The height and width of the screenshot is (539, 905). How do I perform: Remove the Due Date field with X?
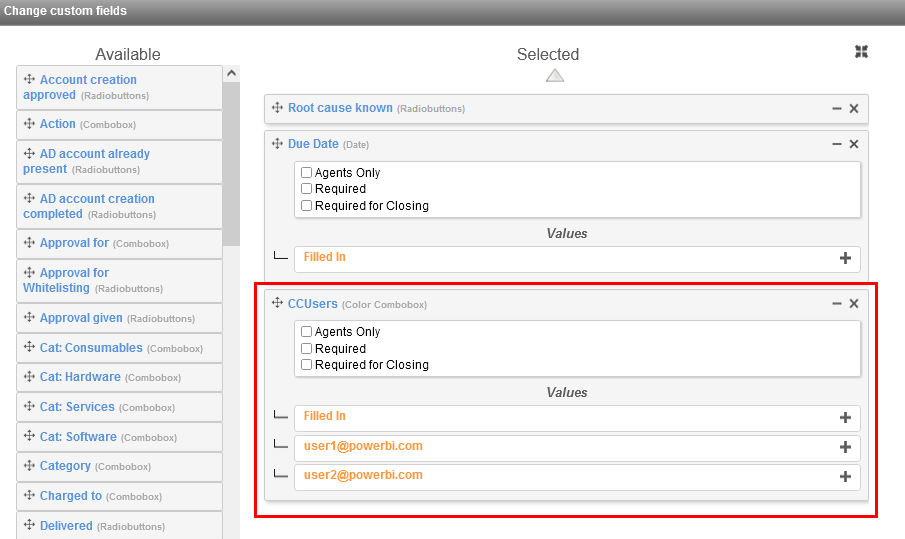(854, 145)
